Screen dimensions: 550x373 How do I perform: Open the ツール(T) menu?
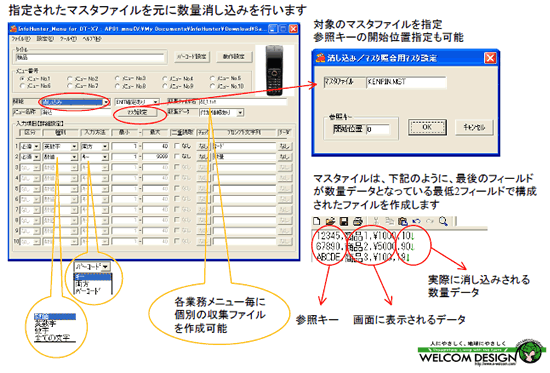click(x=68, y=39)
